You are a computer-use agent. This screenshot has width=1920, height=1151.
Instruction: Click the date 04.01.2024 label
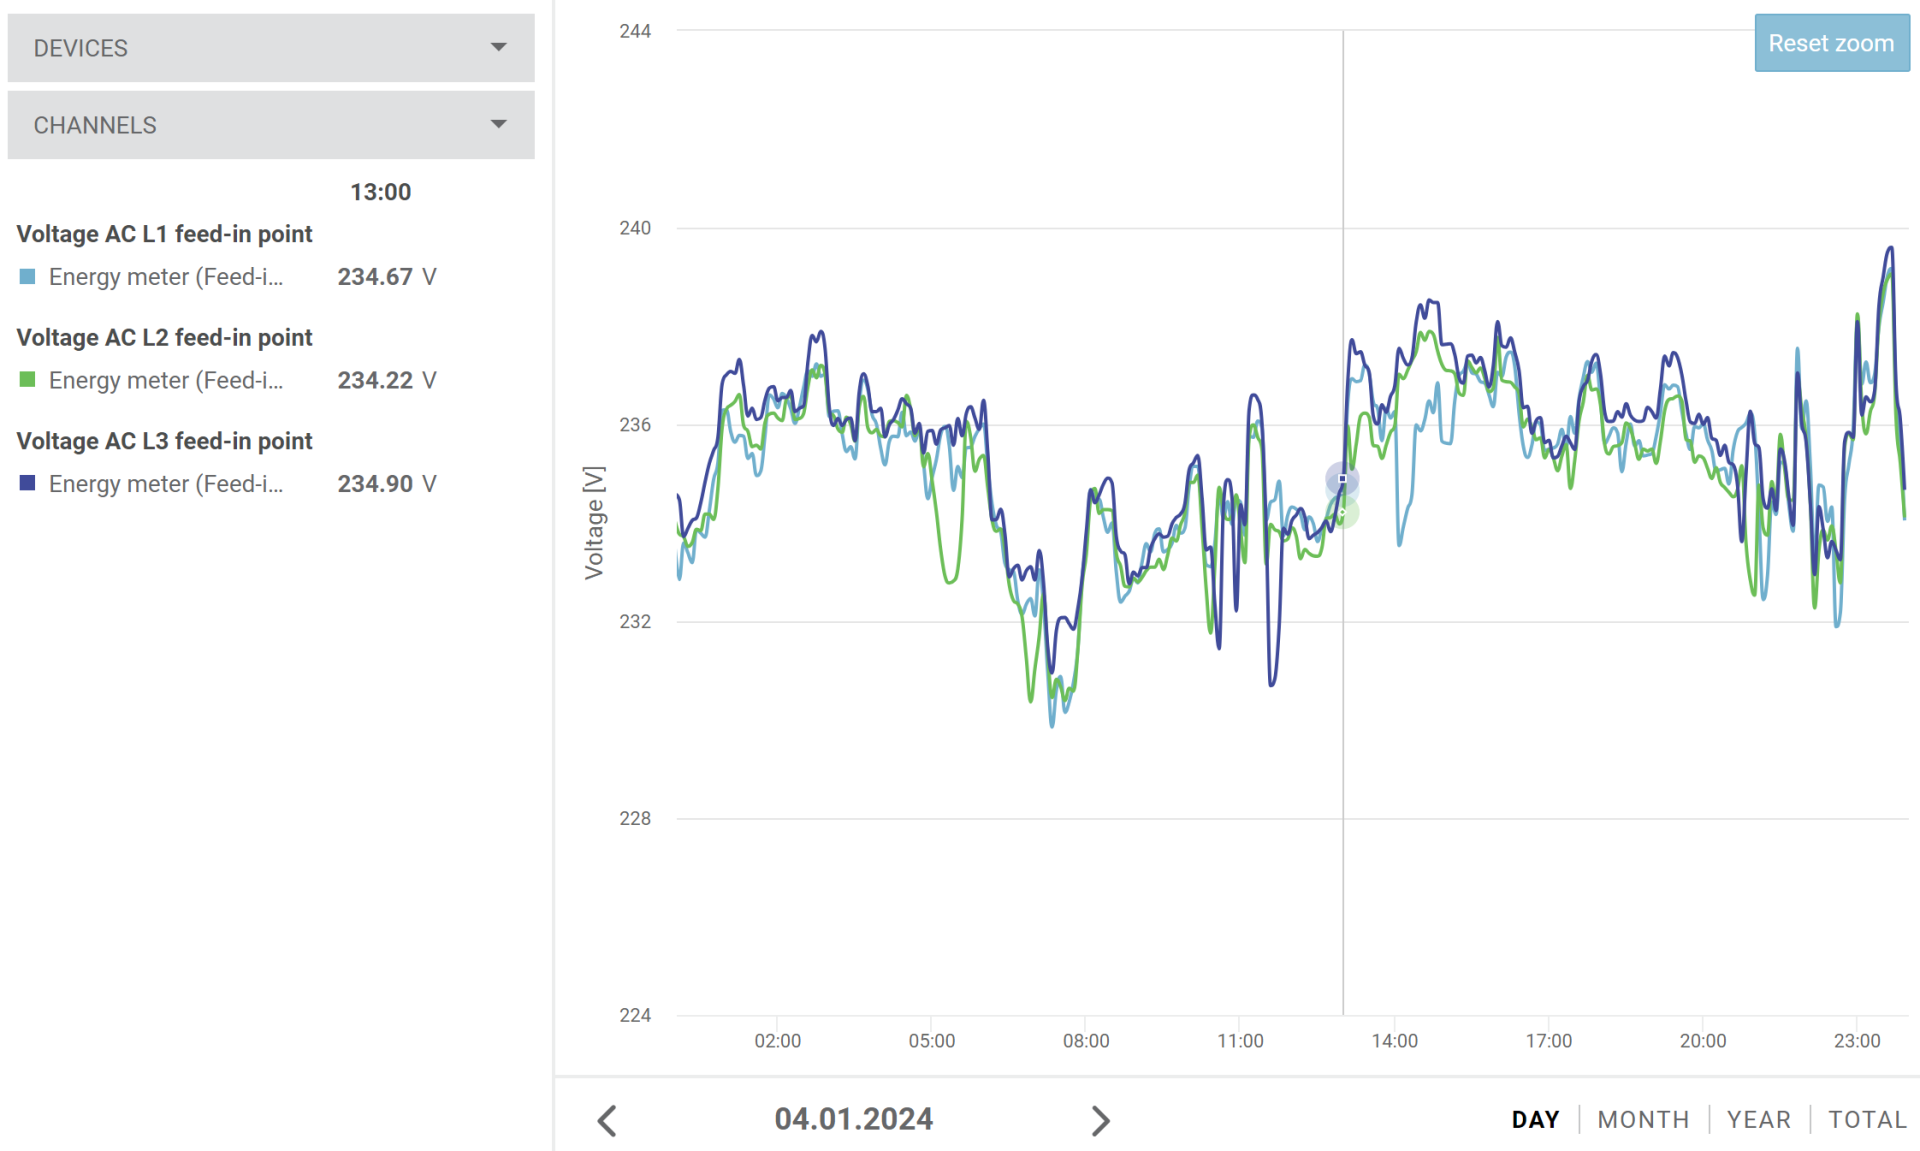[x=853, y=1119]
